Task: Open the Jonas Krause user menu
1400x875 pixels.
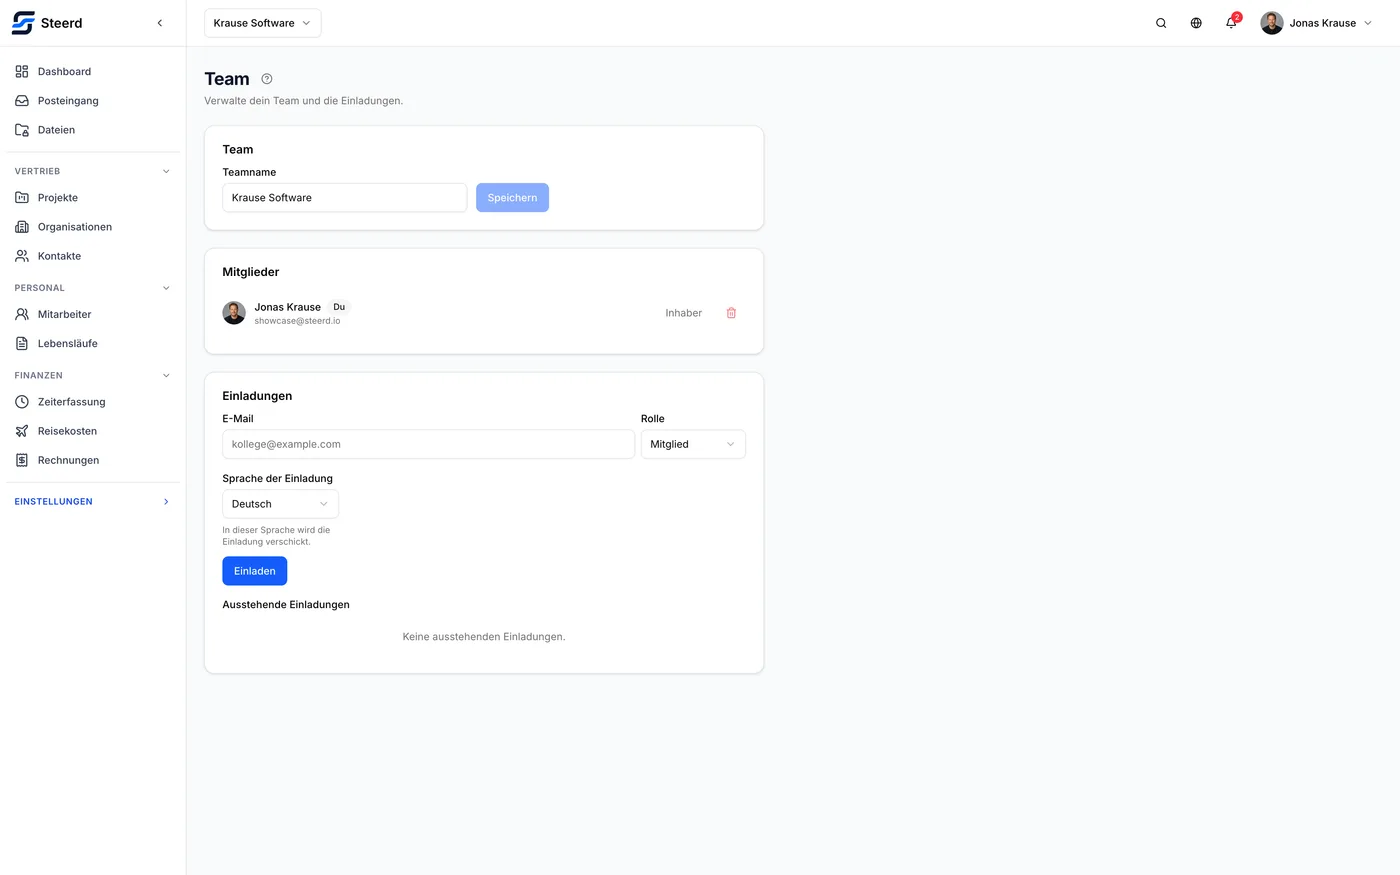Action: coord(1317,23)
